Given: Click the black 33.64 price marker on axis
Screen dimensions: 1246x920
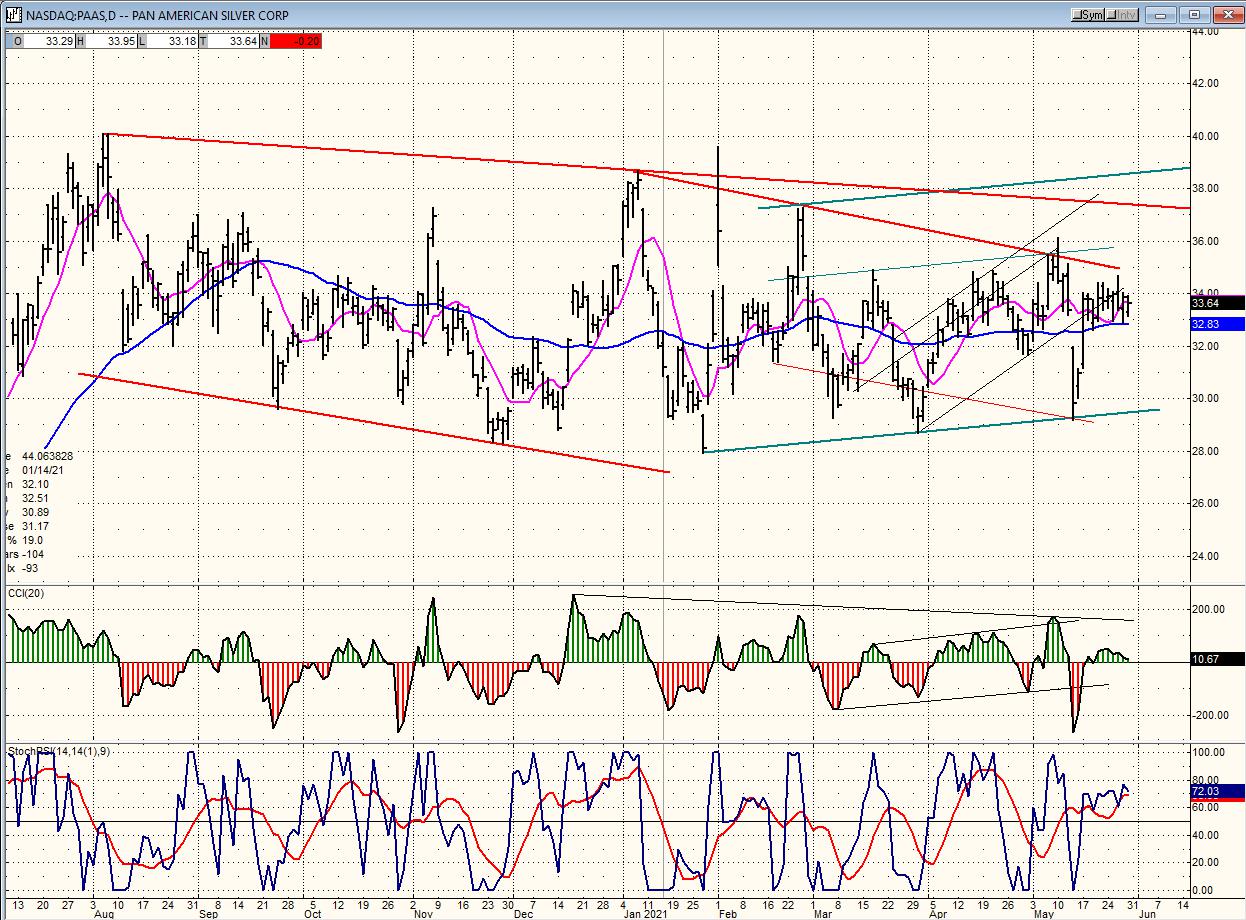Looking at the screenshot, I should pos(1218,302).
